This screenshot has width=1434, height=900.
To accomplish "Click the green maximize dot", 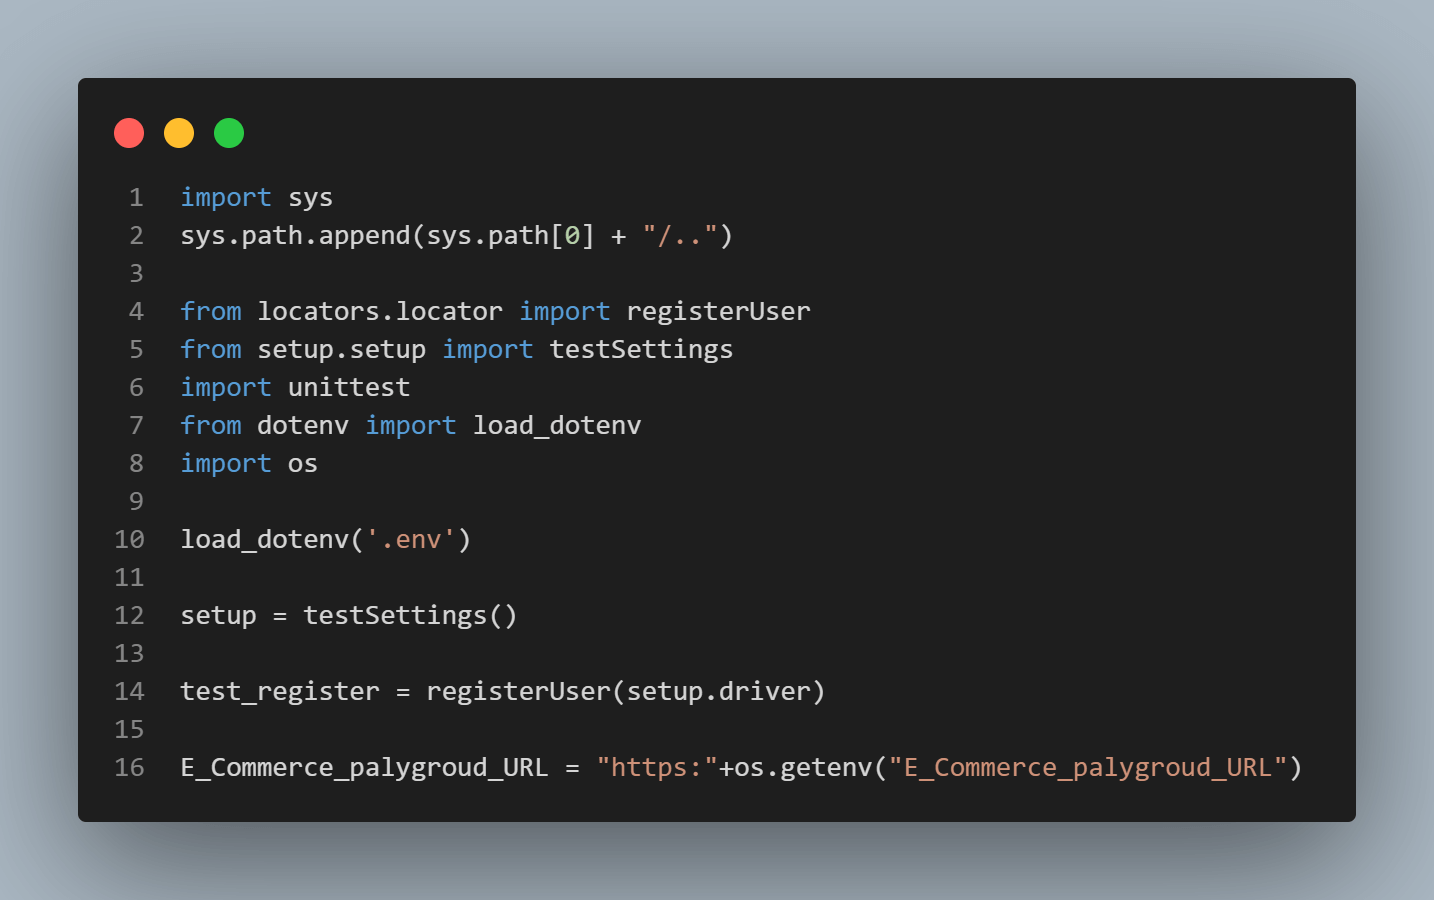I will coord(229,133).
